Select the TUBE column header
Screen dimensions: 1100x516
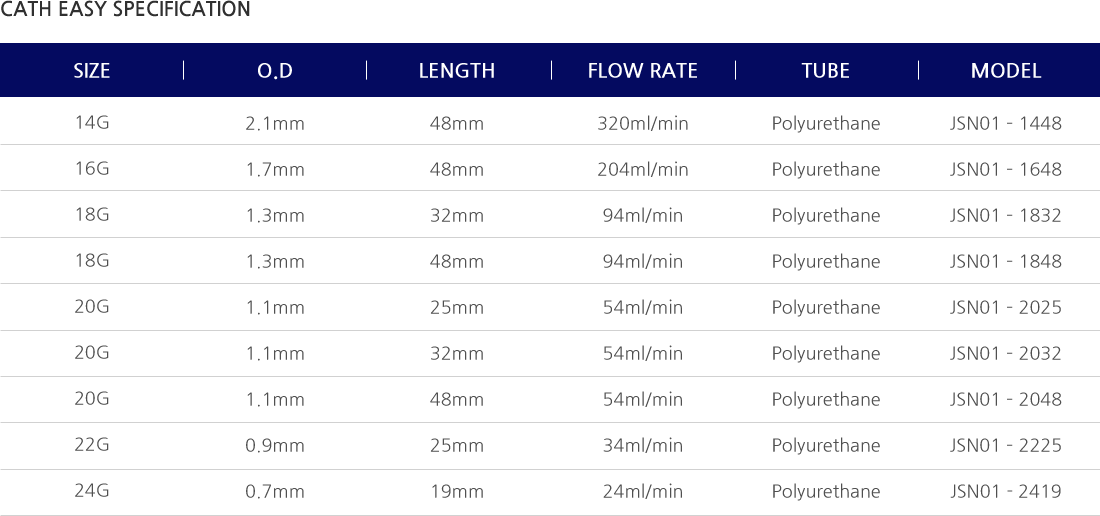(x=826, y=71)
